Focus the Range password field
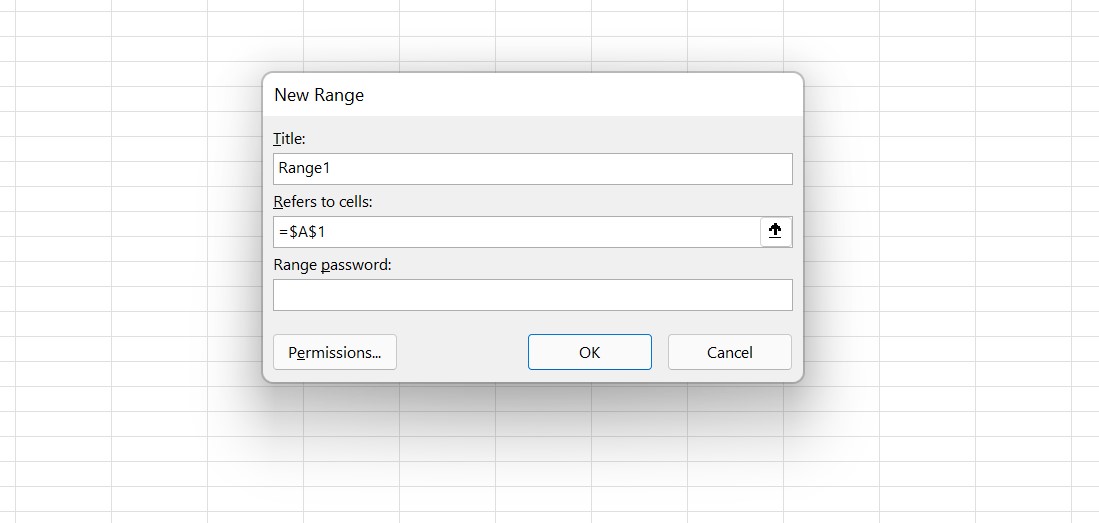Viewport: 1099px width, 523px height. tap(533, 295)
